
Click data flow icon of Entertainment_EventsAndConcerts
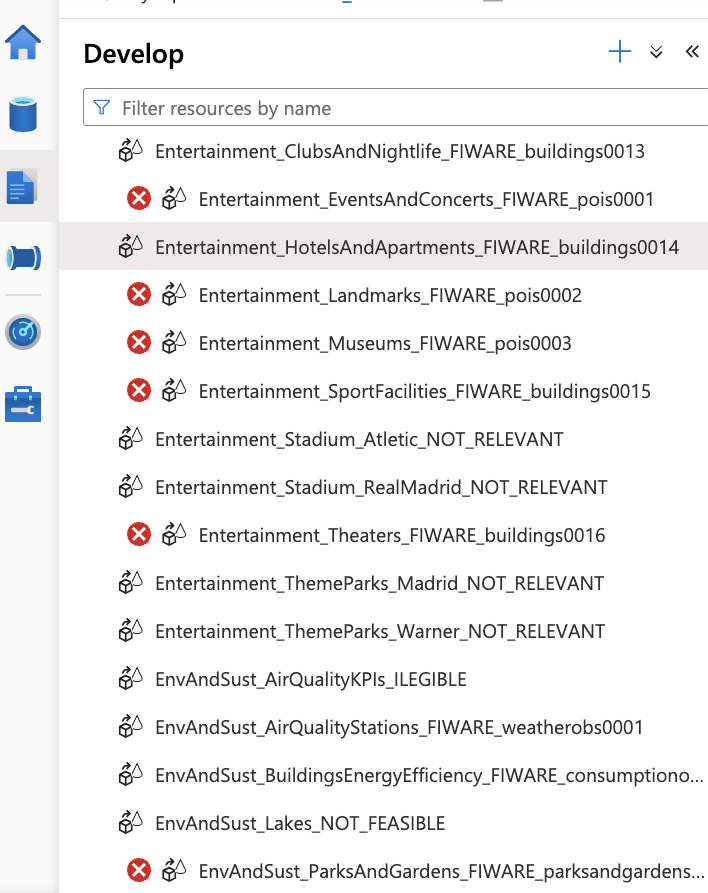tap(174, 199)
